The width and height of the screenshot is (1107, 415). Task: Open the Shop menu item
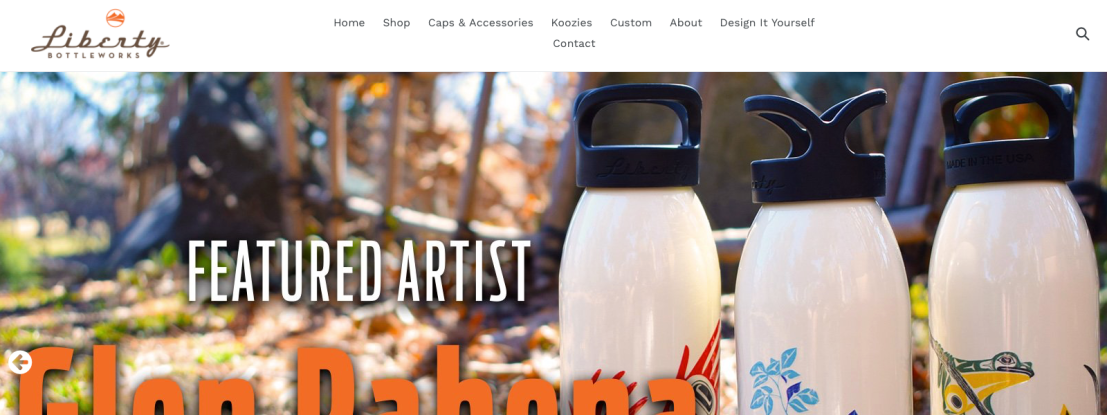click(x=396, y=23)
